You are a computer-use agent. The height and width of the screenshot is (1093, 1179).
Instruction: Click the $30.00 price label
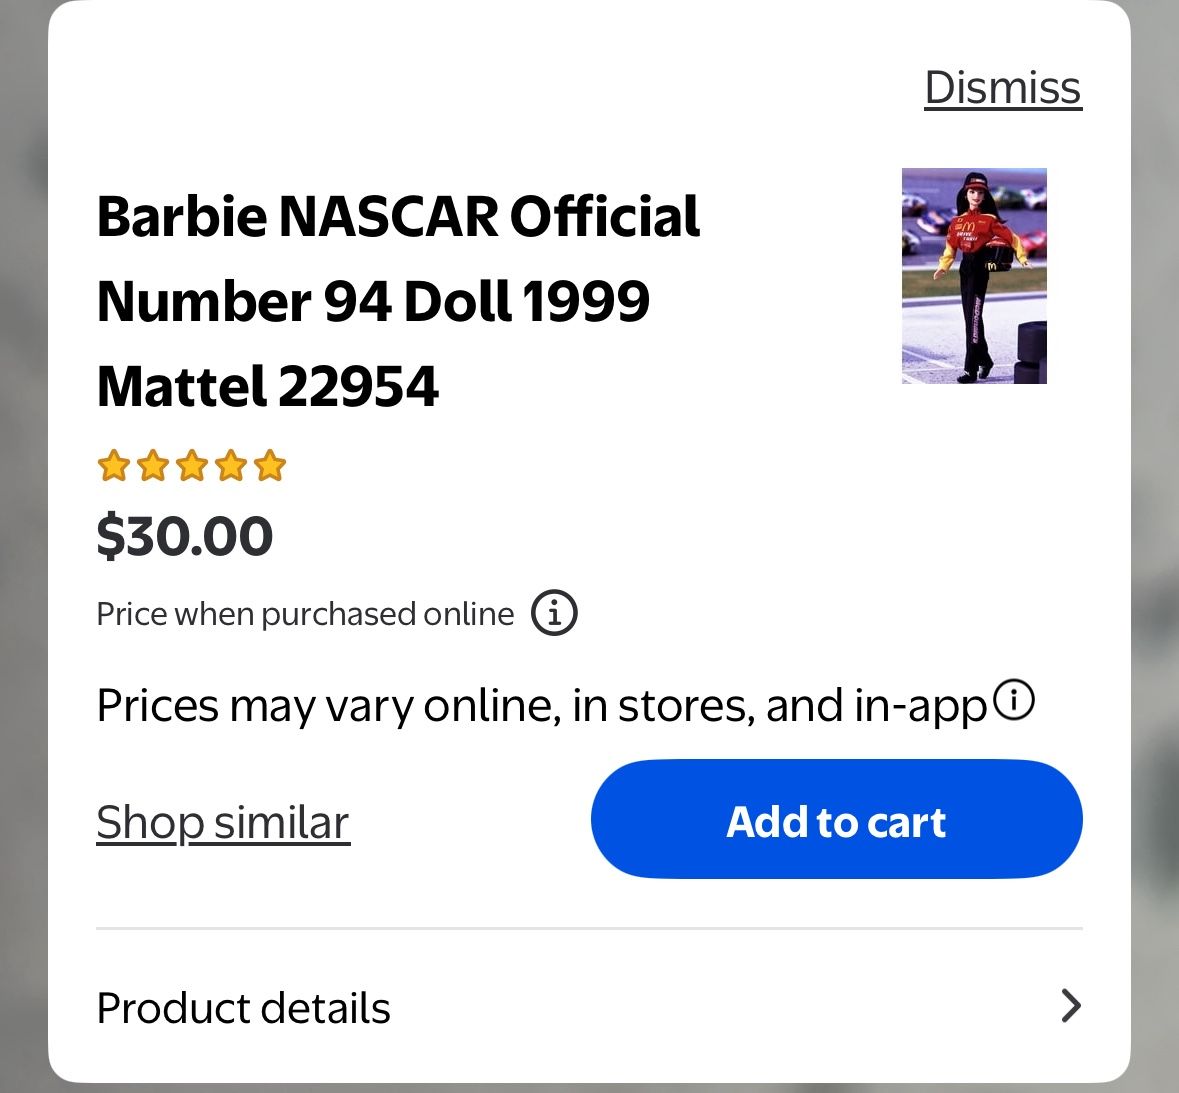pyautogui.click(x=185, y=536)
